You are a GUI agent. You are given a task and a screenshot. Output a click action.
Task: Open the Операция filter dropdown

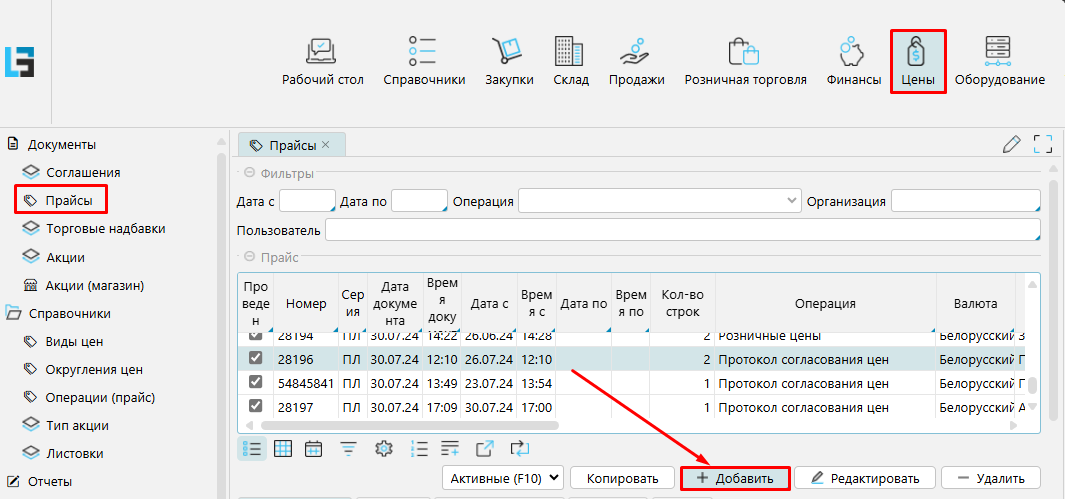point(660,201)
